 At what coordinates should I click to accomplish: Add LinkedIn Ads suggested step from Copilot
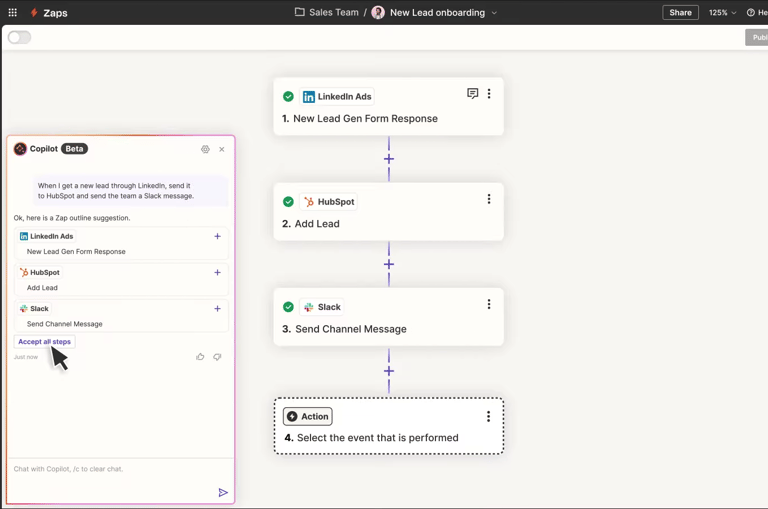[217, 237]
